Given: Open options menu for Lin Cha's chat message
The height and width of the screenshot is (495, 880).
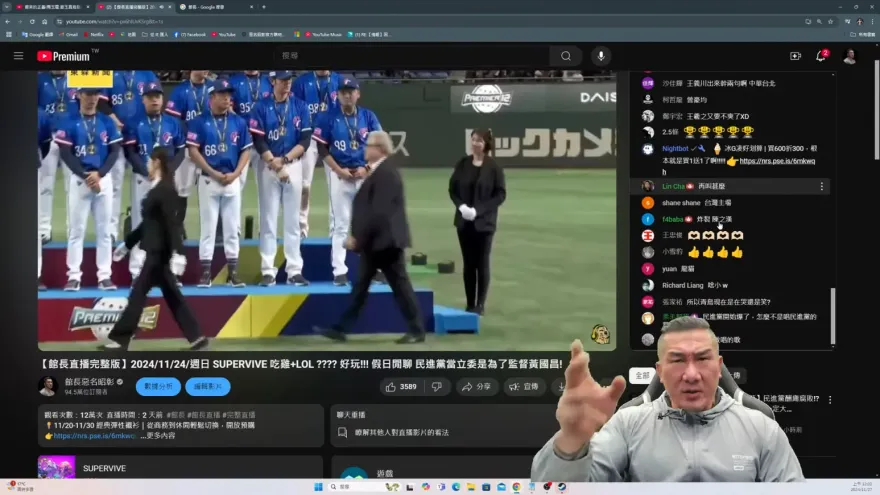Looking at the screenshot, I should [x=822, y=186].
